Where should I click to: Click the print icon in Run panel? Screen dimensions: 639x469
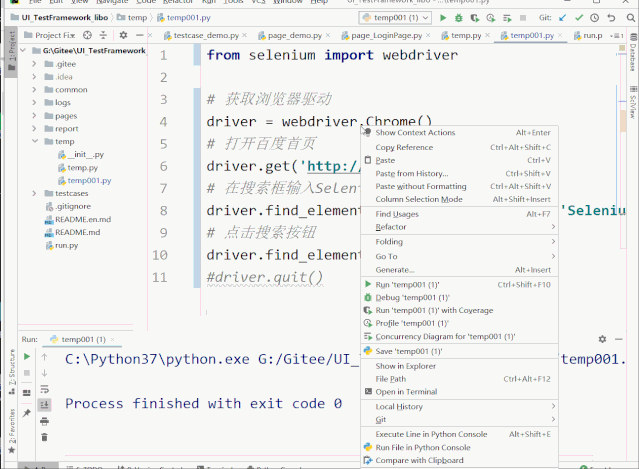pos(44,421)
